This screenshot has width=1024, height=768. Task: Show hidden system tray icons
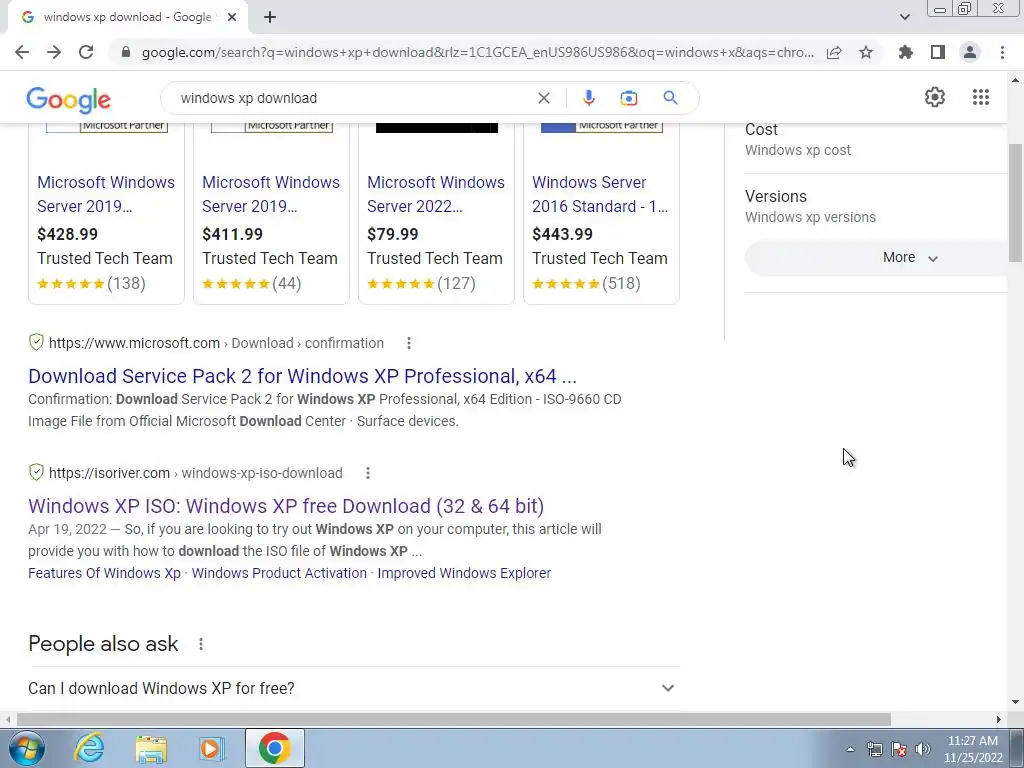coord(850,749)
